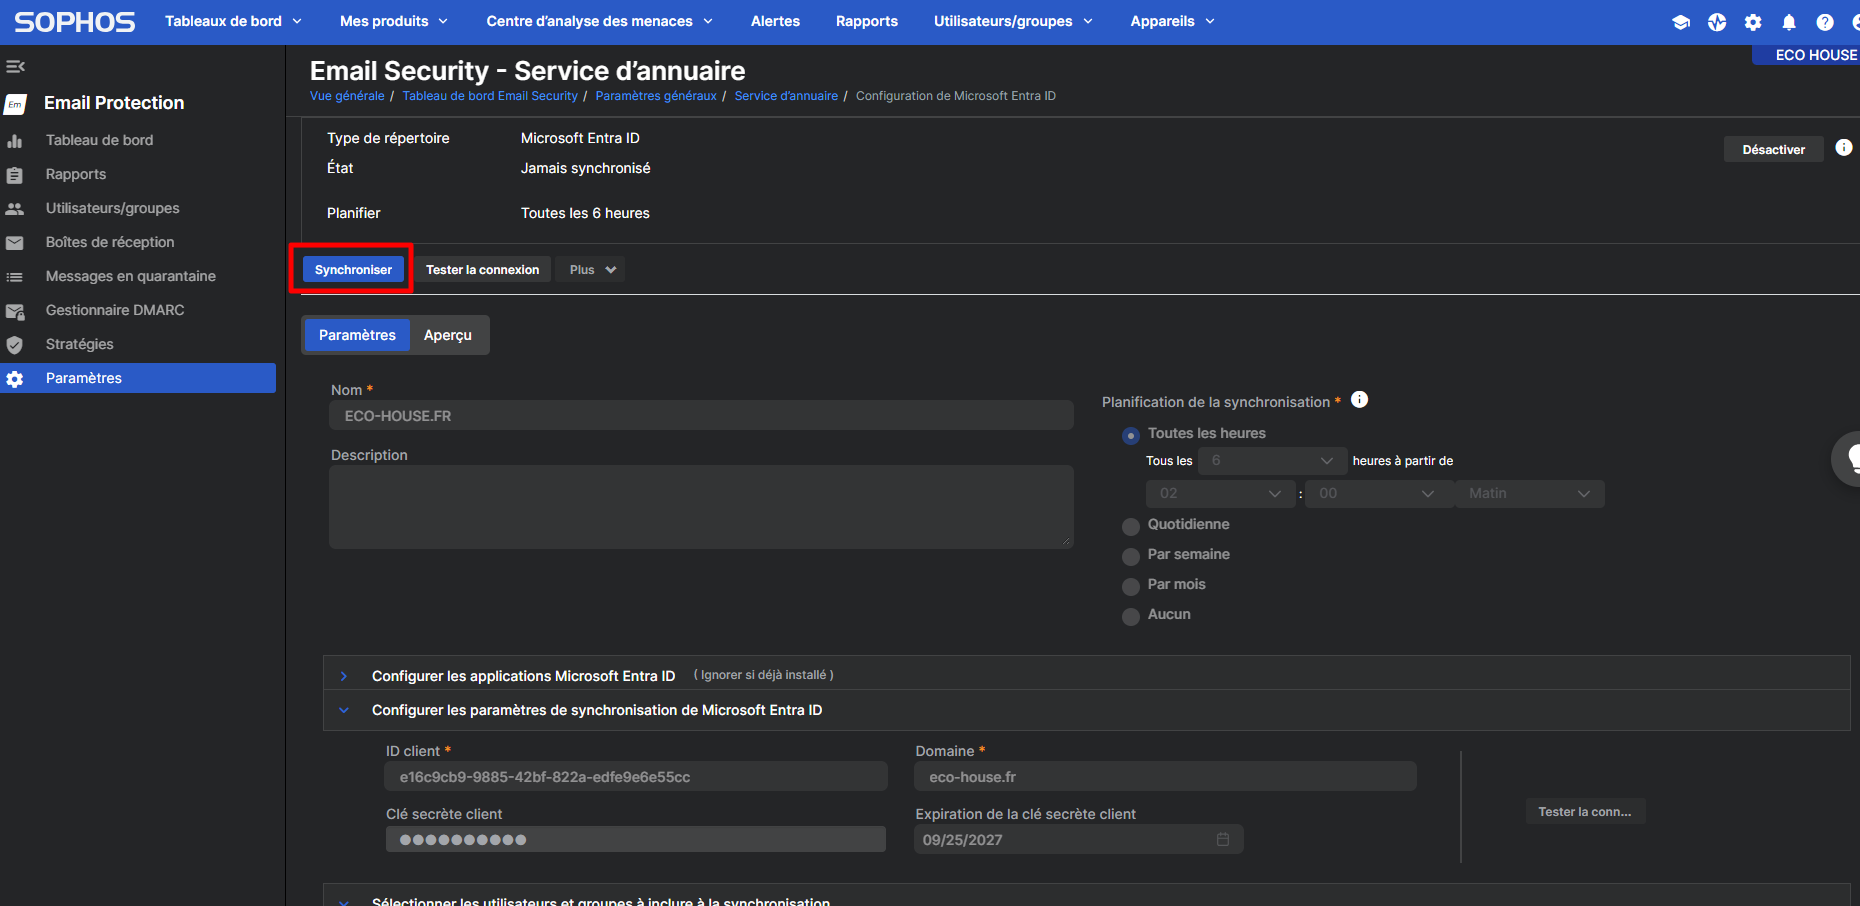The height and width of the screenshot is (906, 1860).
Task: Open Messages en quarantaine in sidebar
Action: pos(131,276)
